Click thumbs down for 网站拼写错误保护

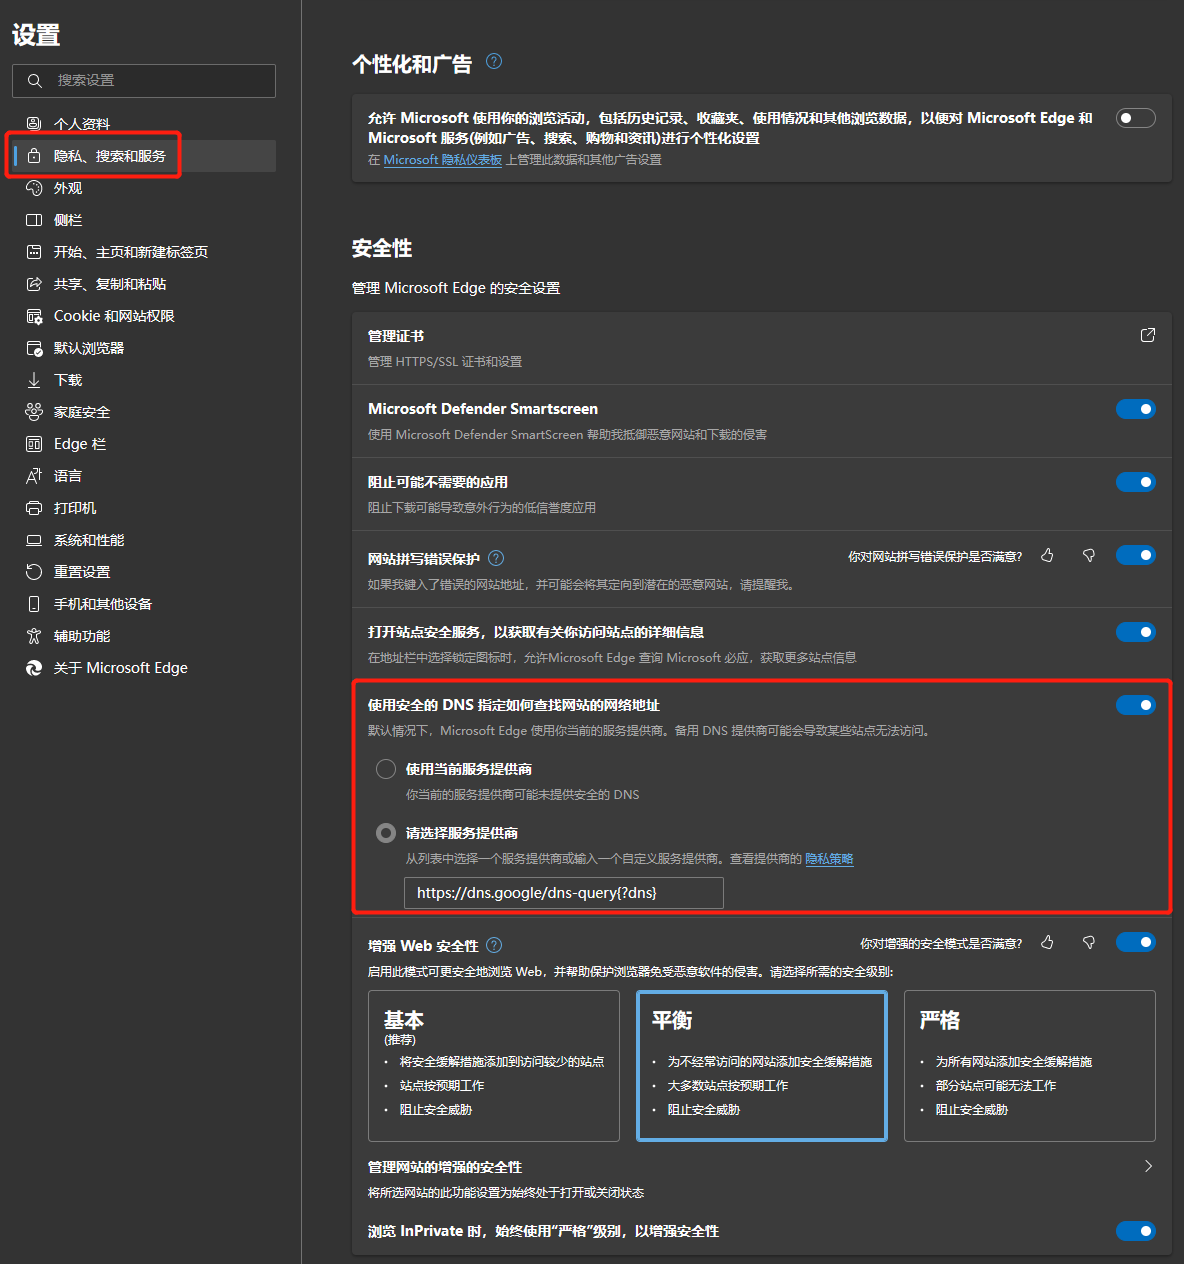[1089, 556]
